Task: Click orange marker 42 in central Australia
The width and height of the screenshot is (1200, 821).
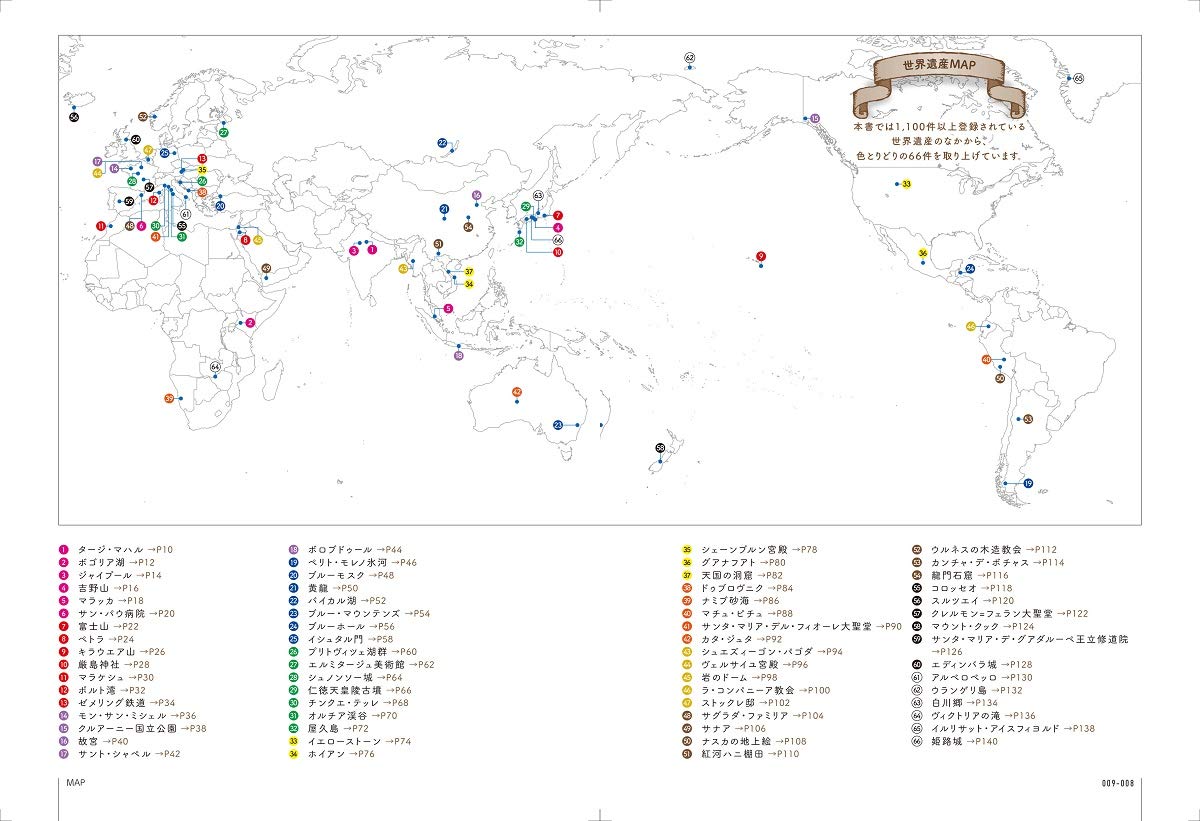Action: tap(517, 392)
